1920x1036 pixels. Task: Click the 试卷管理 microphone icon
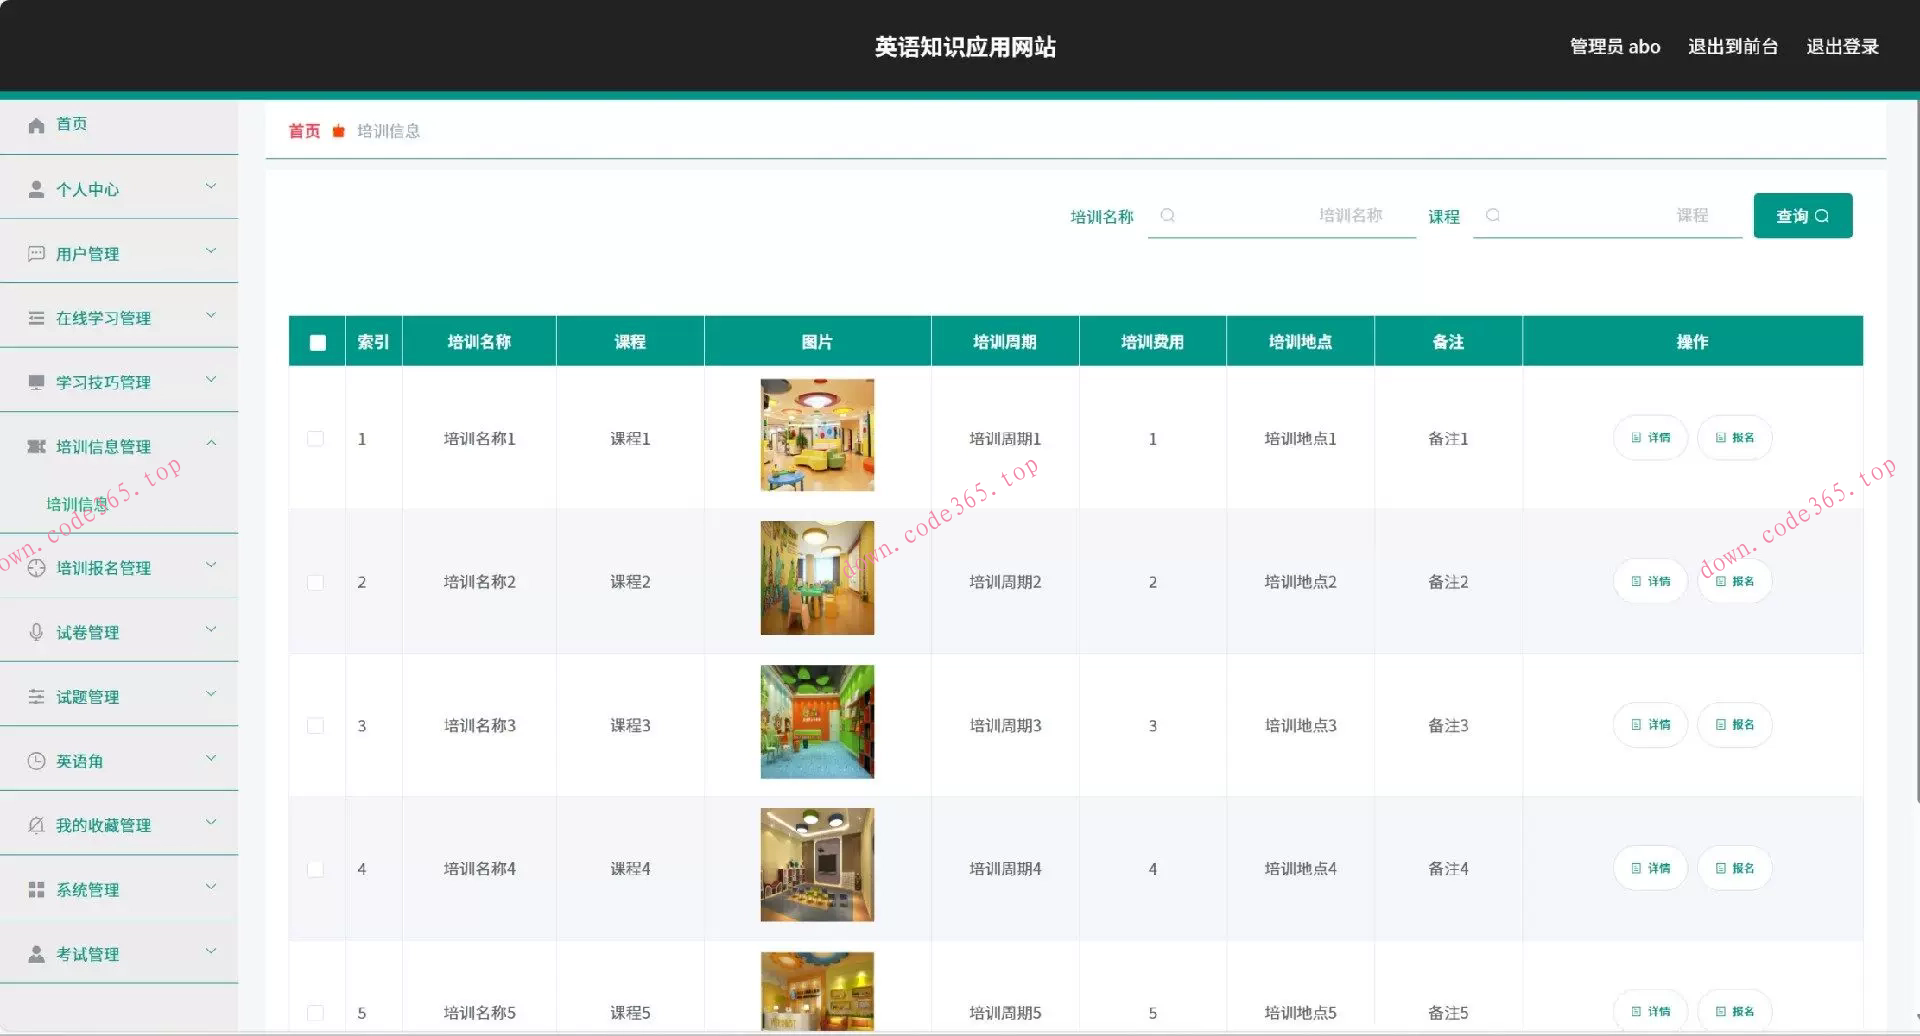pos(36,631)
